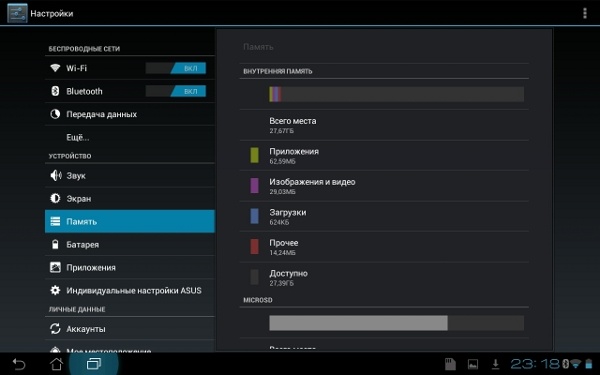This screenshot has width=600, height=375.
Task: Open Передача данных settings
Action: pos(130,114)
